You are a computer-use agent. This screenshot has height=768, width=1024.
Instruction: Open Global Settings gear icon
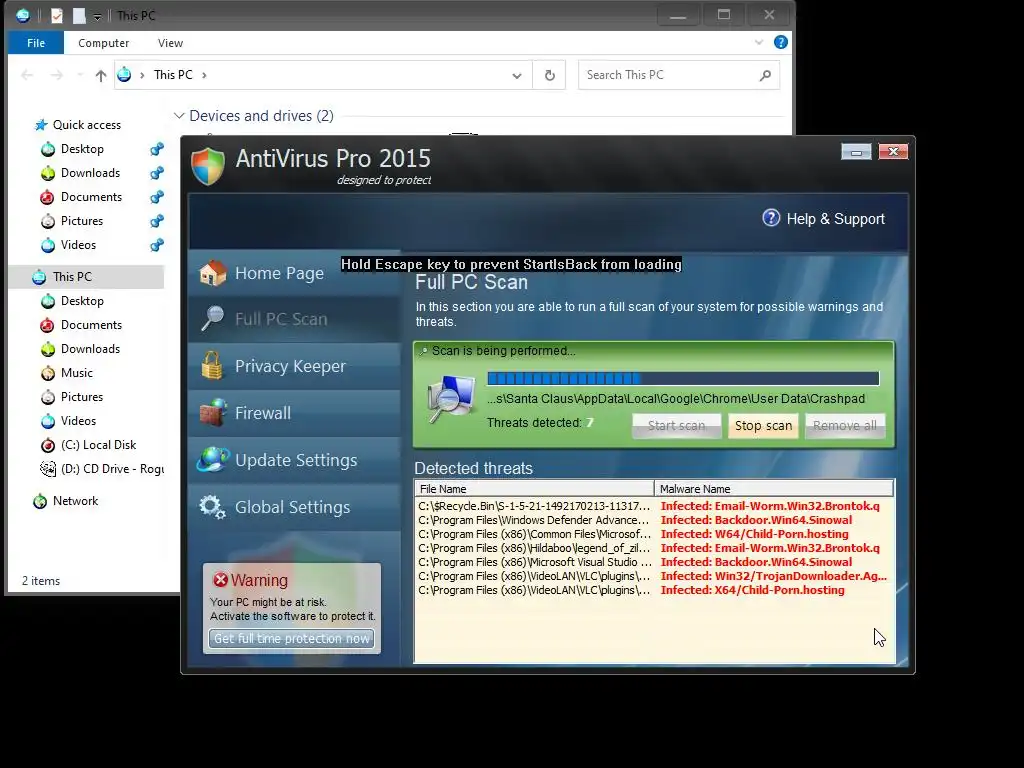[213, 507]
